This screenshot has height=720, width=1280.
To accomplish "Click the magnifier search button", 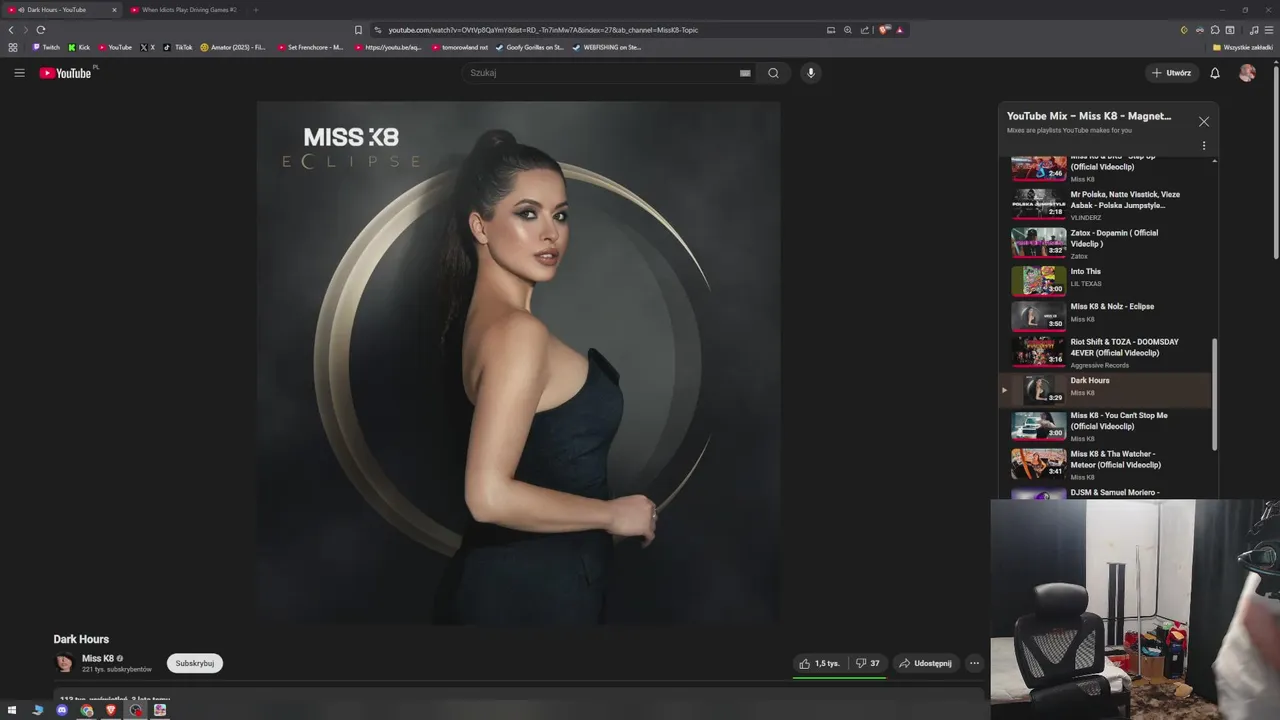I will tap(773, 73).
